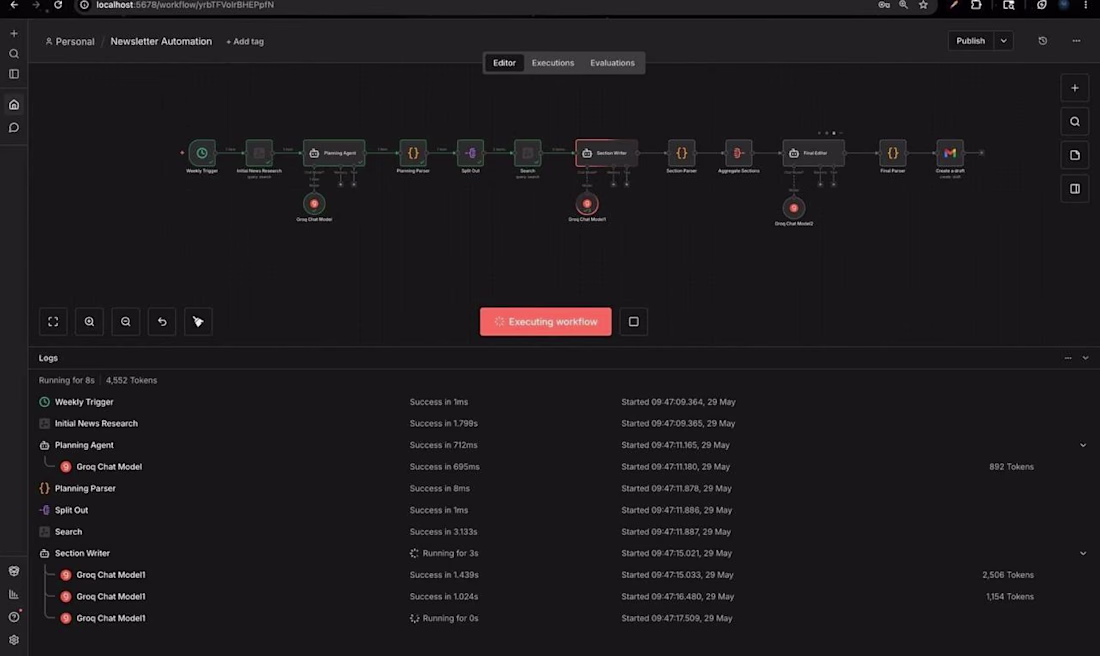Open the workflow more options menu

[1076, 41]
